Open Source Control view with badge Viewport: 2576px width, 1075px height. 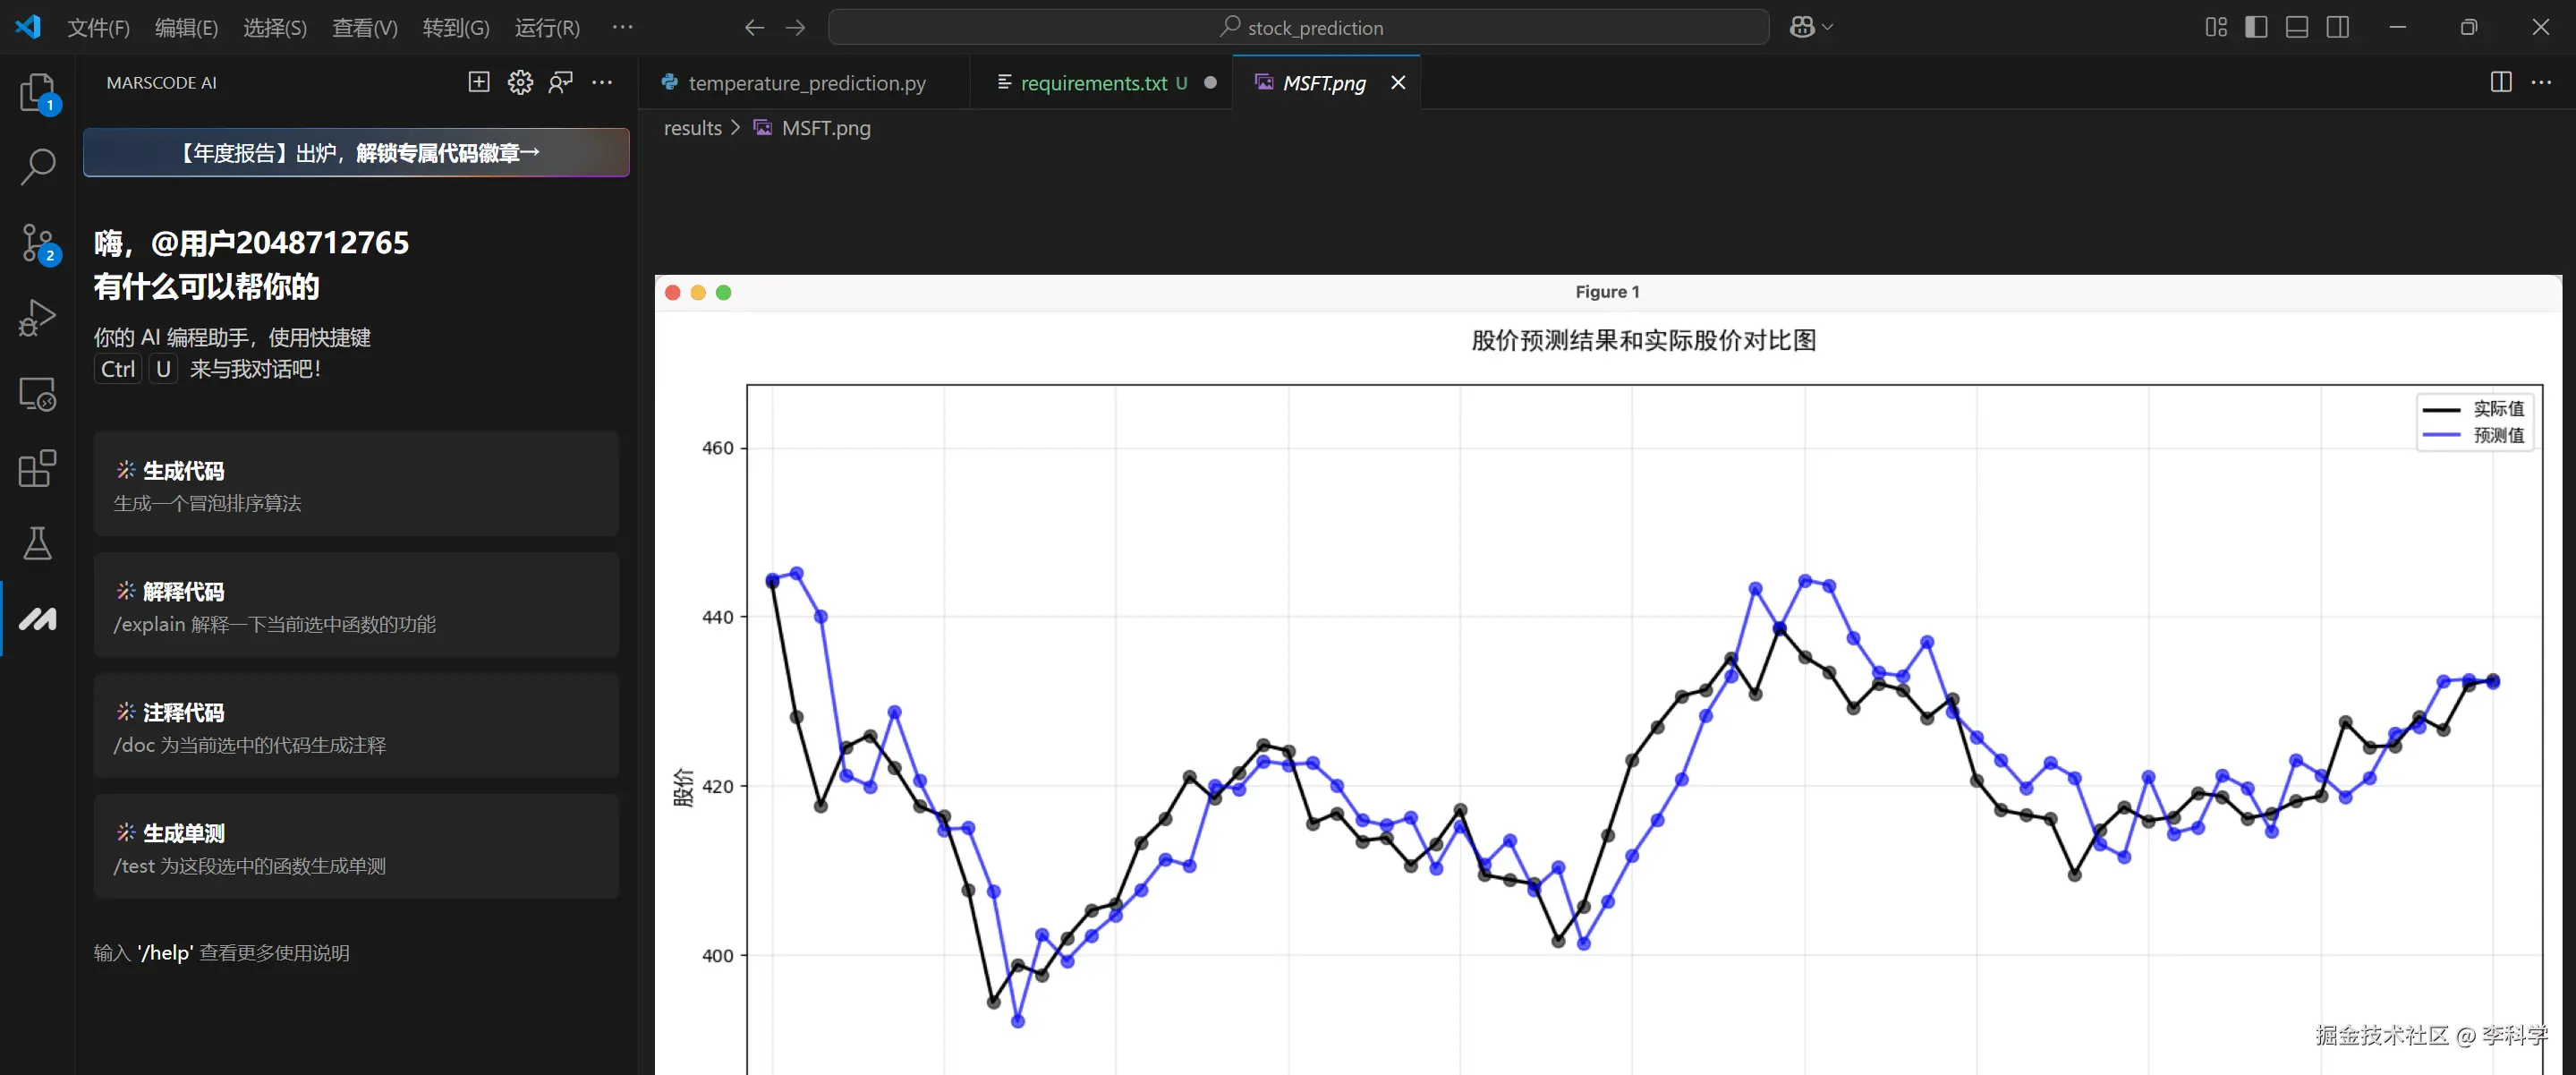[37, 242]
